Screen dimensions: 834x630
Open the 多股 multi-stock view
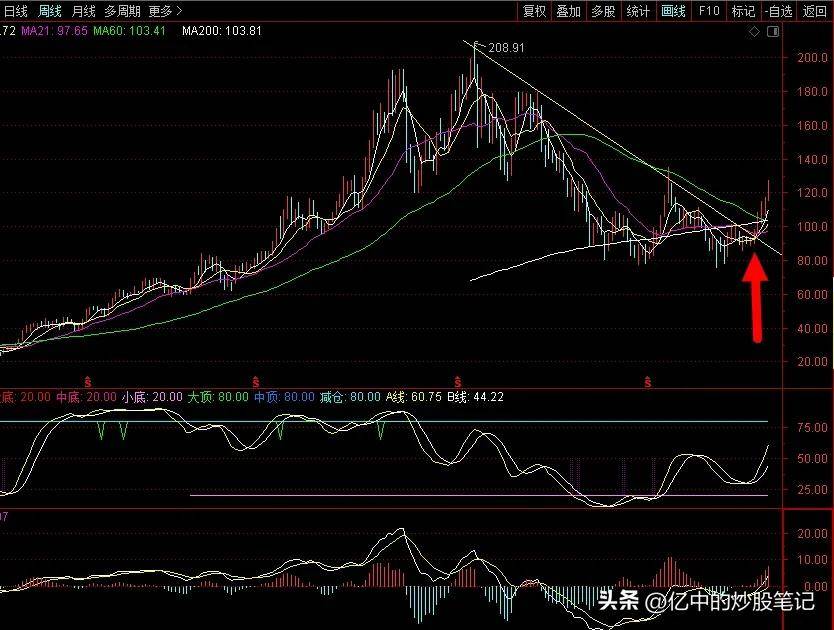coord(603,11)
